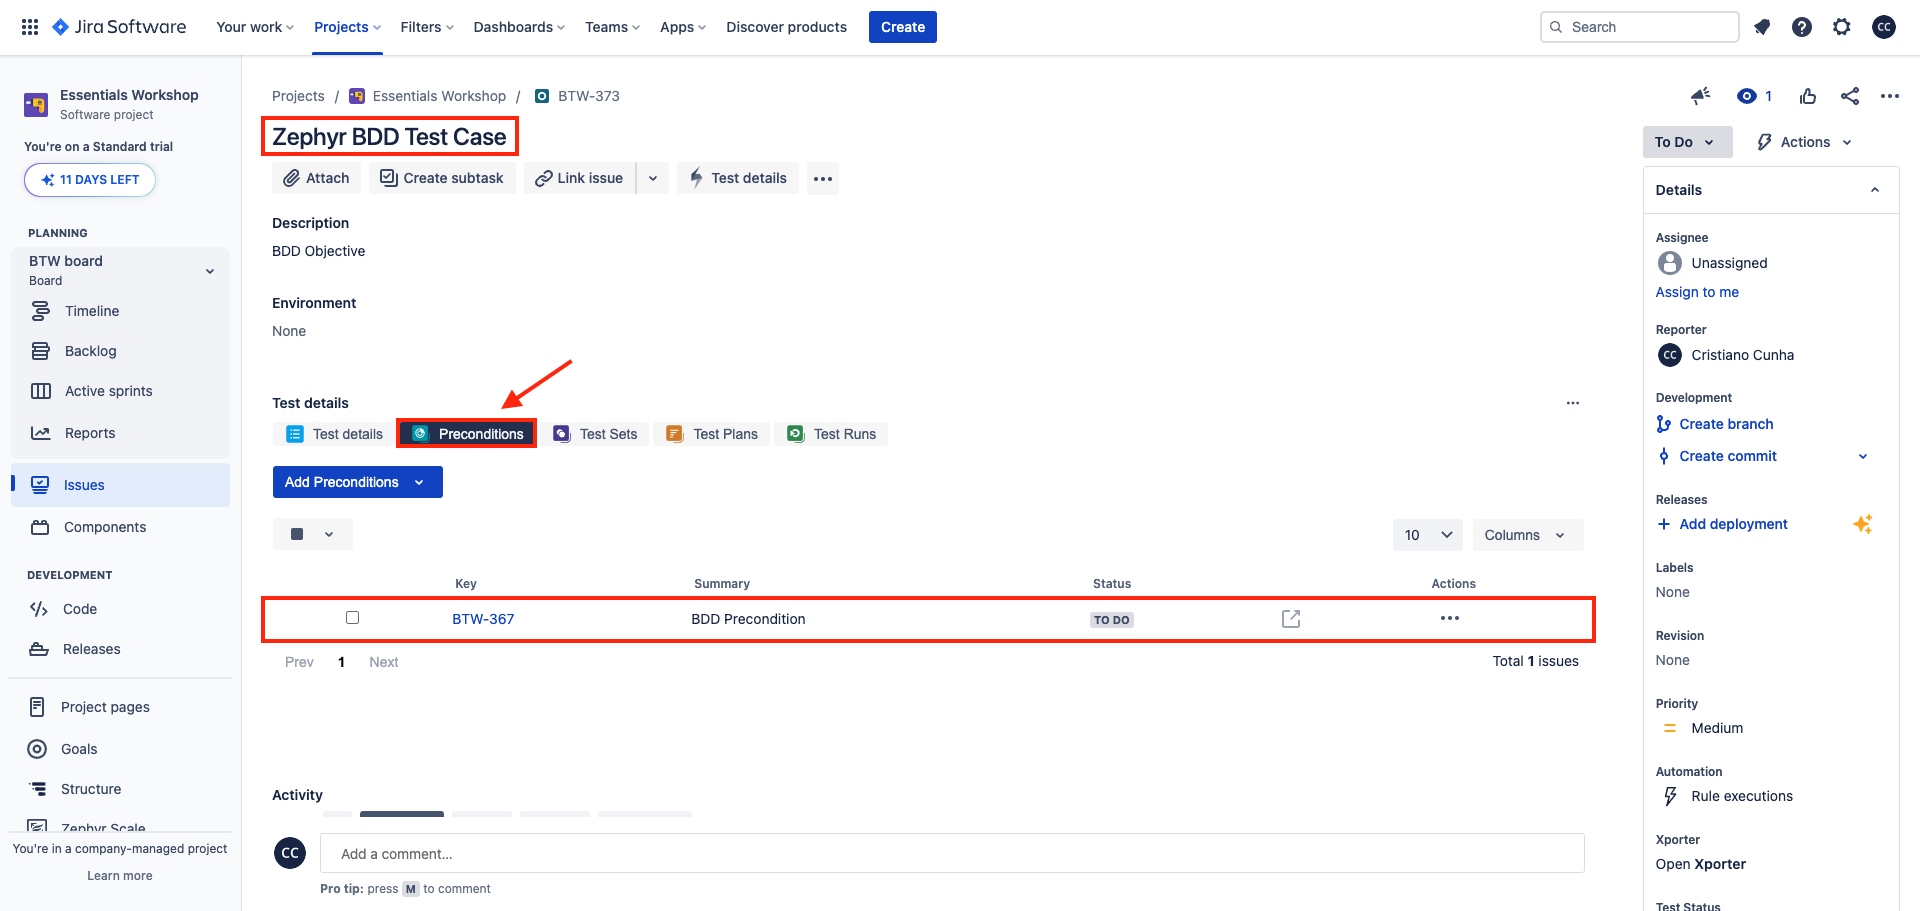Open BTW-367 in new window icon
Viewport: 1920px width, 911px height.
pos(1291,619)
